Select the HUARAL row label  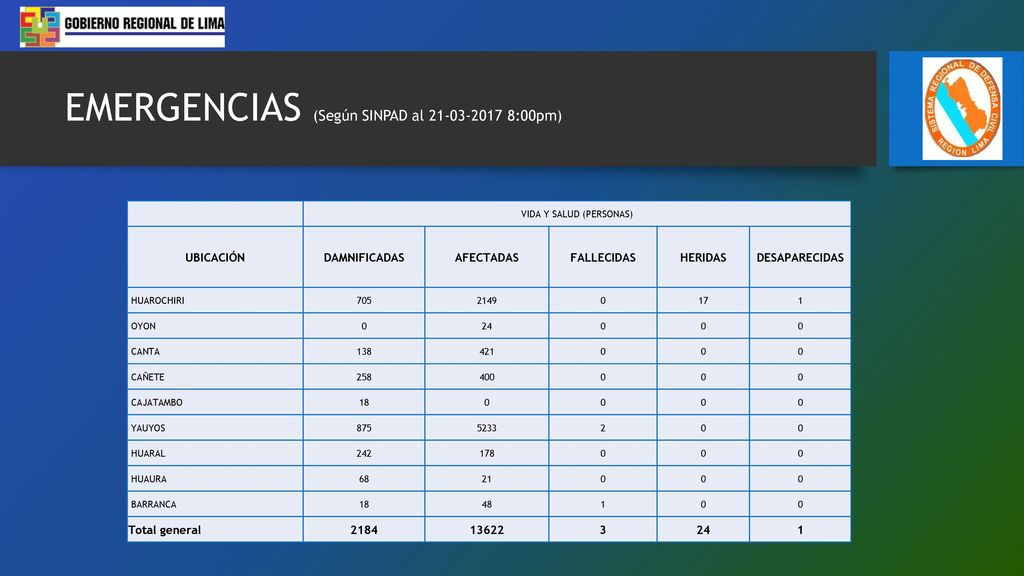coord(148,453)
